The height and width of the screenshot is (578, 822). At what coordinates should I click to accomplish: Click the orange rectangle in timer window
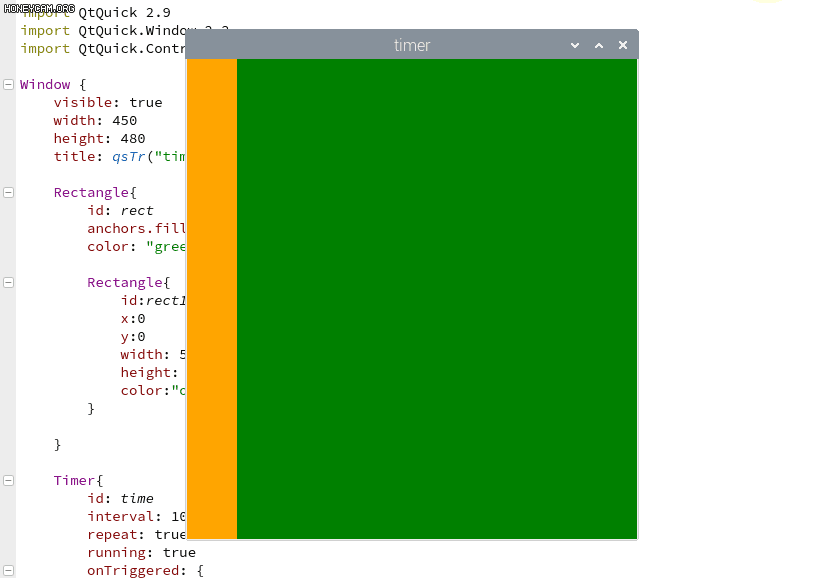click(212, 298)
